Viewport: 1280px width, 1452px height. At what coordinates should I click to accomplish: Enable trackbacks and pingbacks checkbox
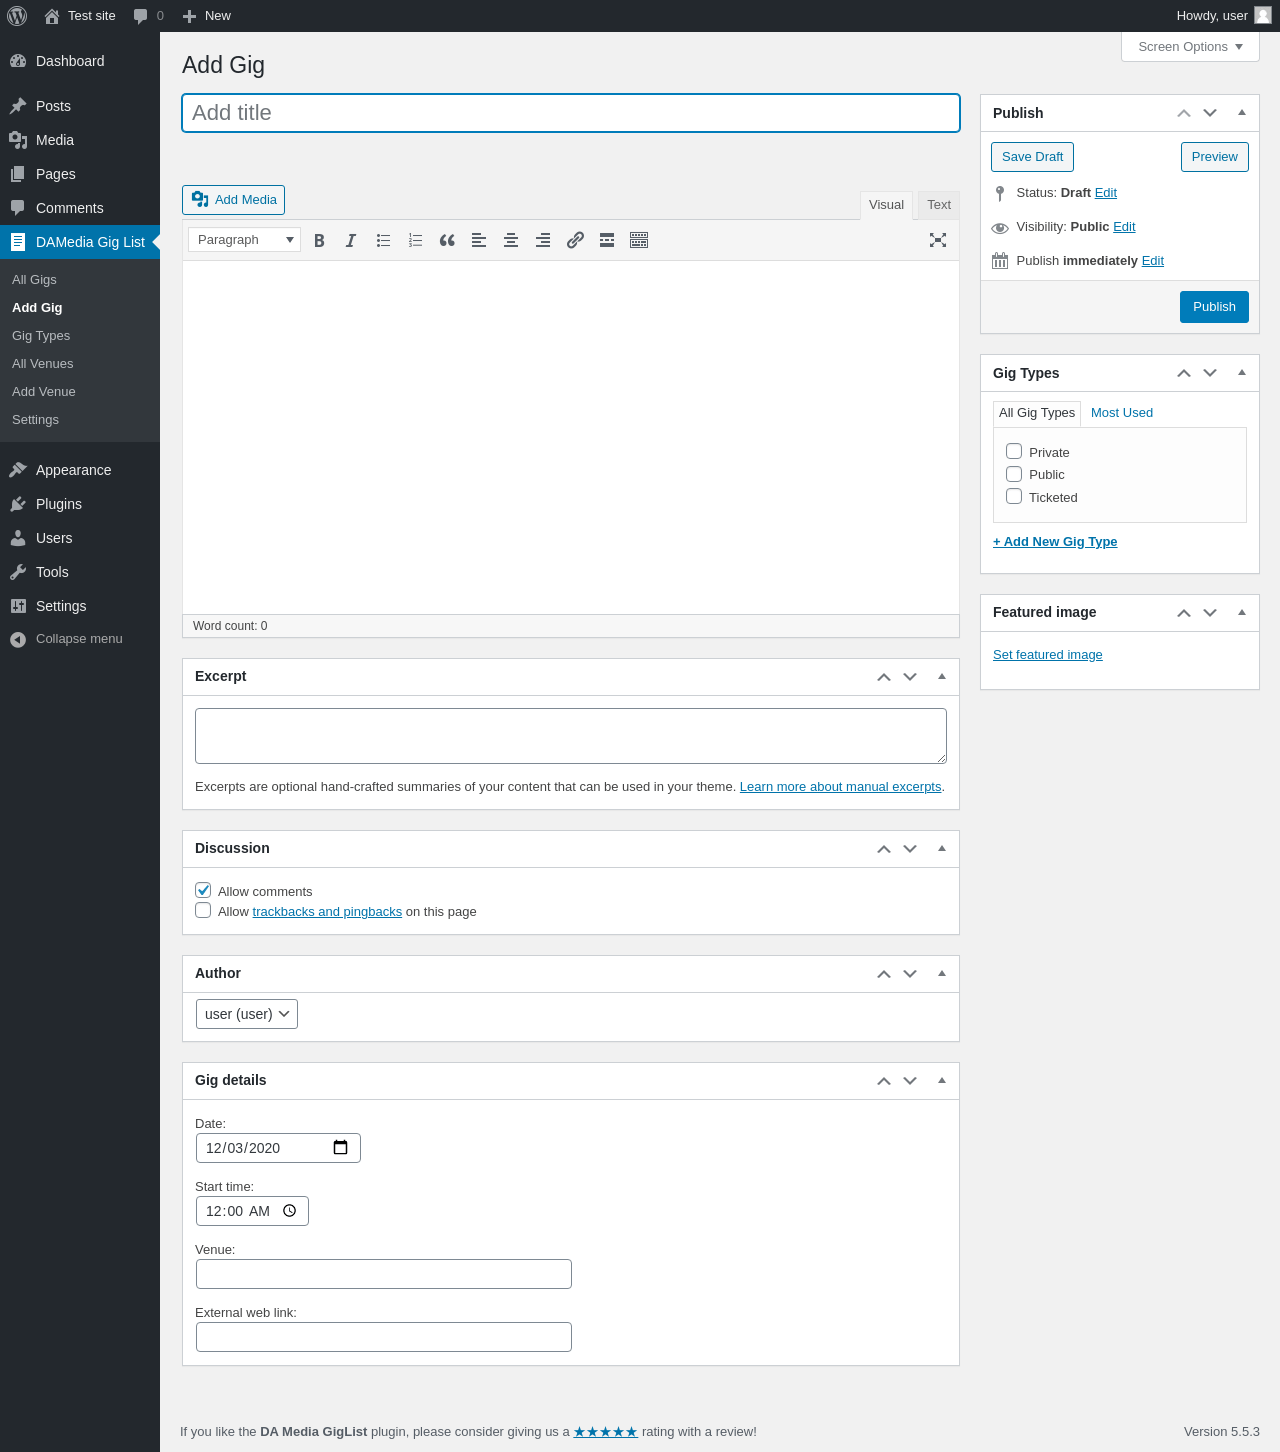pos(203,910)
